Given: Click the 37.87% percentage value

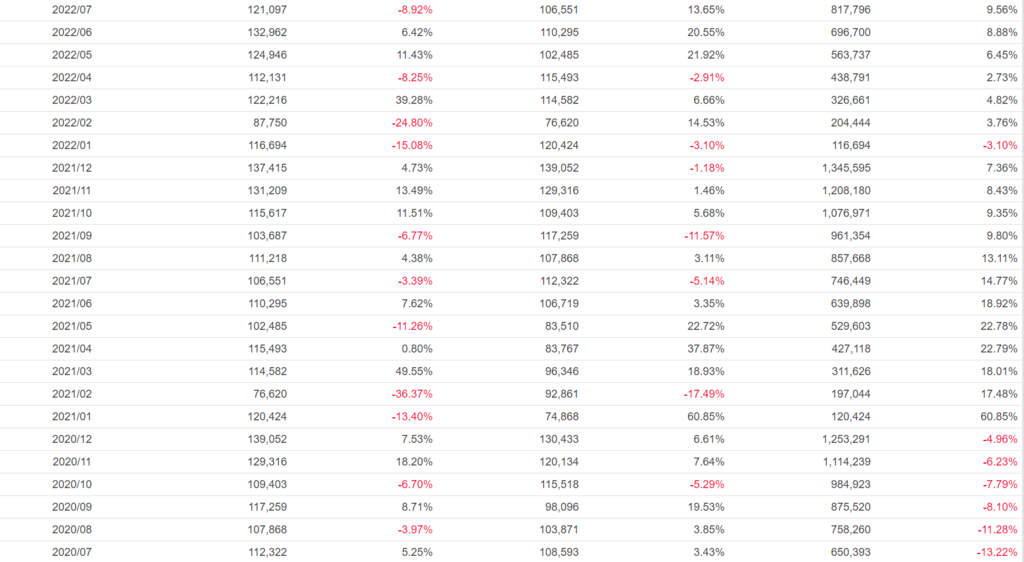Looking at the screenshot, I should pyautogui.click(x=704, y=348).
